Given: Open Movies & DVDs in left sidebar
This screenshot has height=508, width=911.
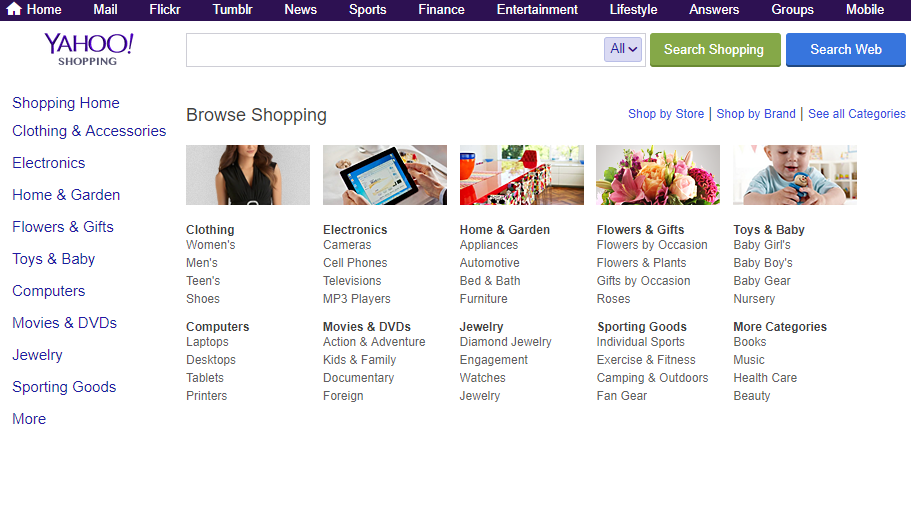Looking at the screenshot, I should click(64, 323).
